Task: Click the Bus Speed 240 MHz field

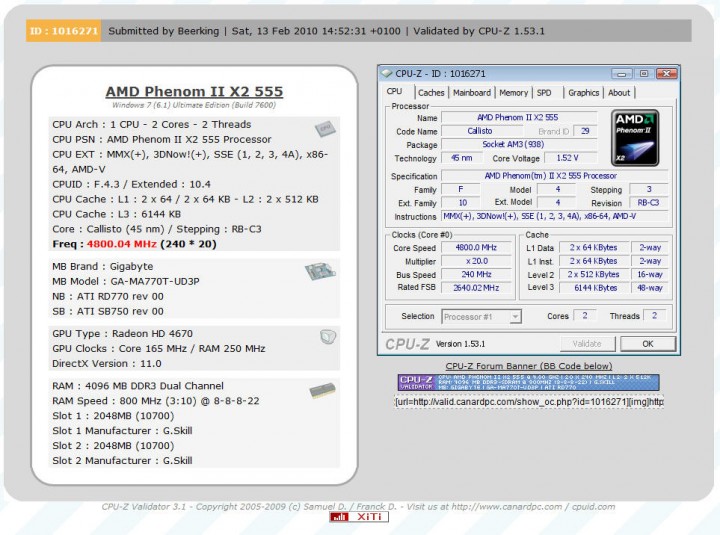Action: click(x=476, y=274)
